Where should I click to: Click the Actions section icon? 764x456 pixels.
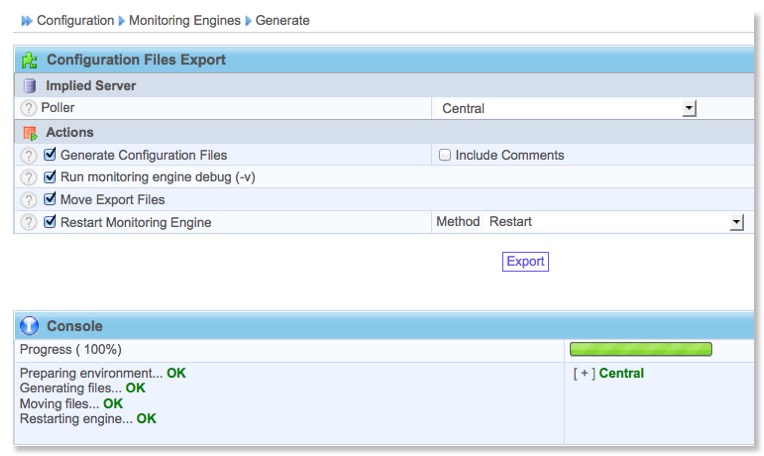click(30, 132)
